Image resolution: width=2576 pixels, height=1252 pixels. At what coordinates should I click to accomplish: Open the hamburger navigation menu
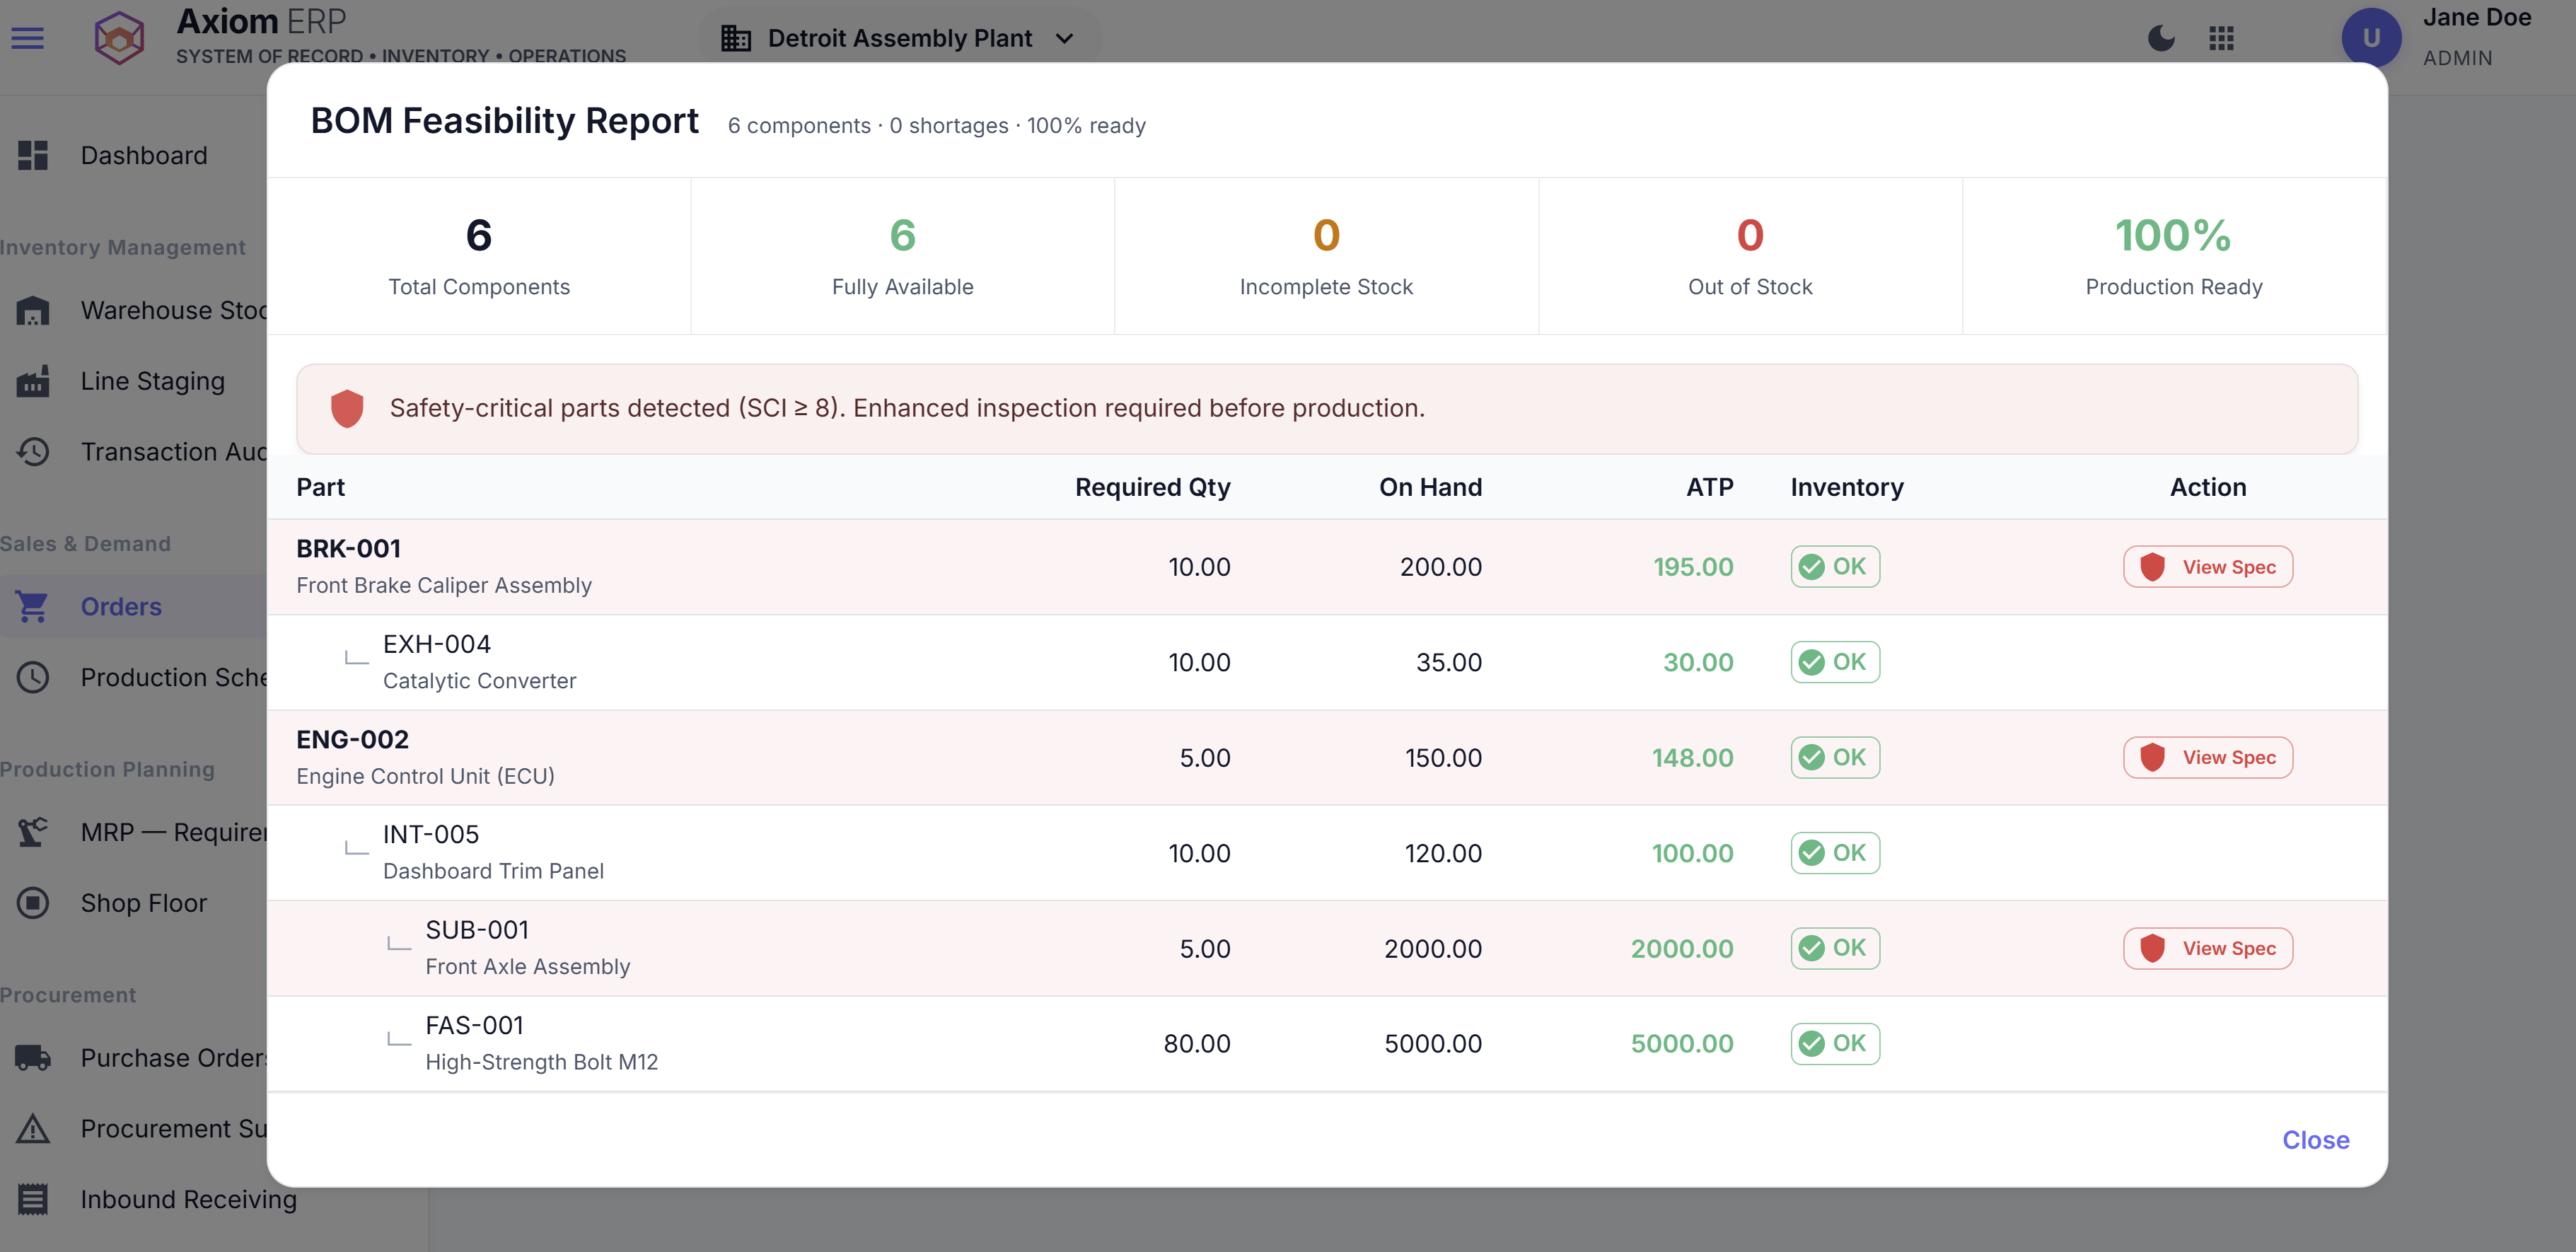pos(28,38)
